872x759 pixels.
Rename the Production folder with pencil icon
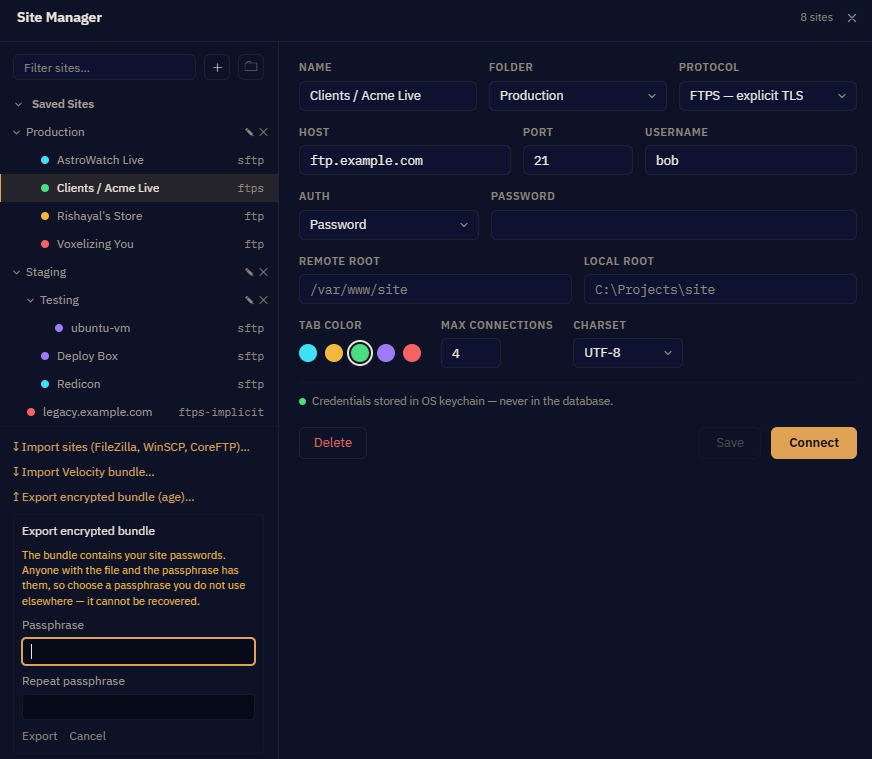click(249, 132)
